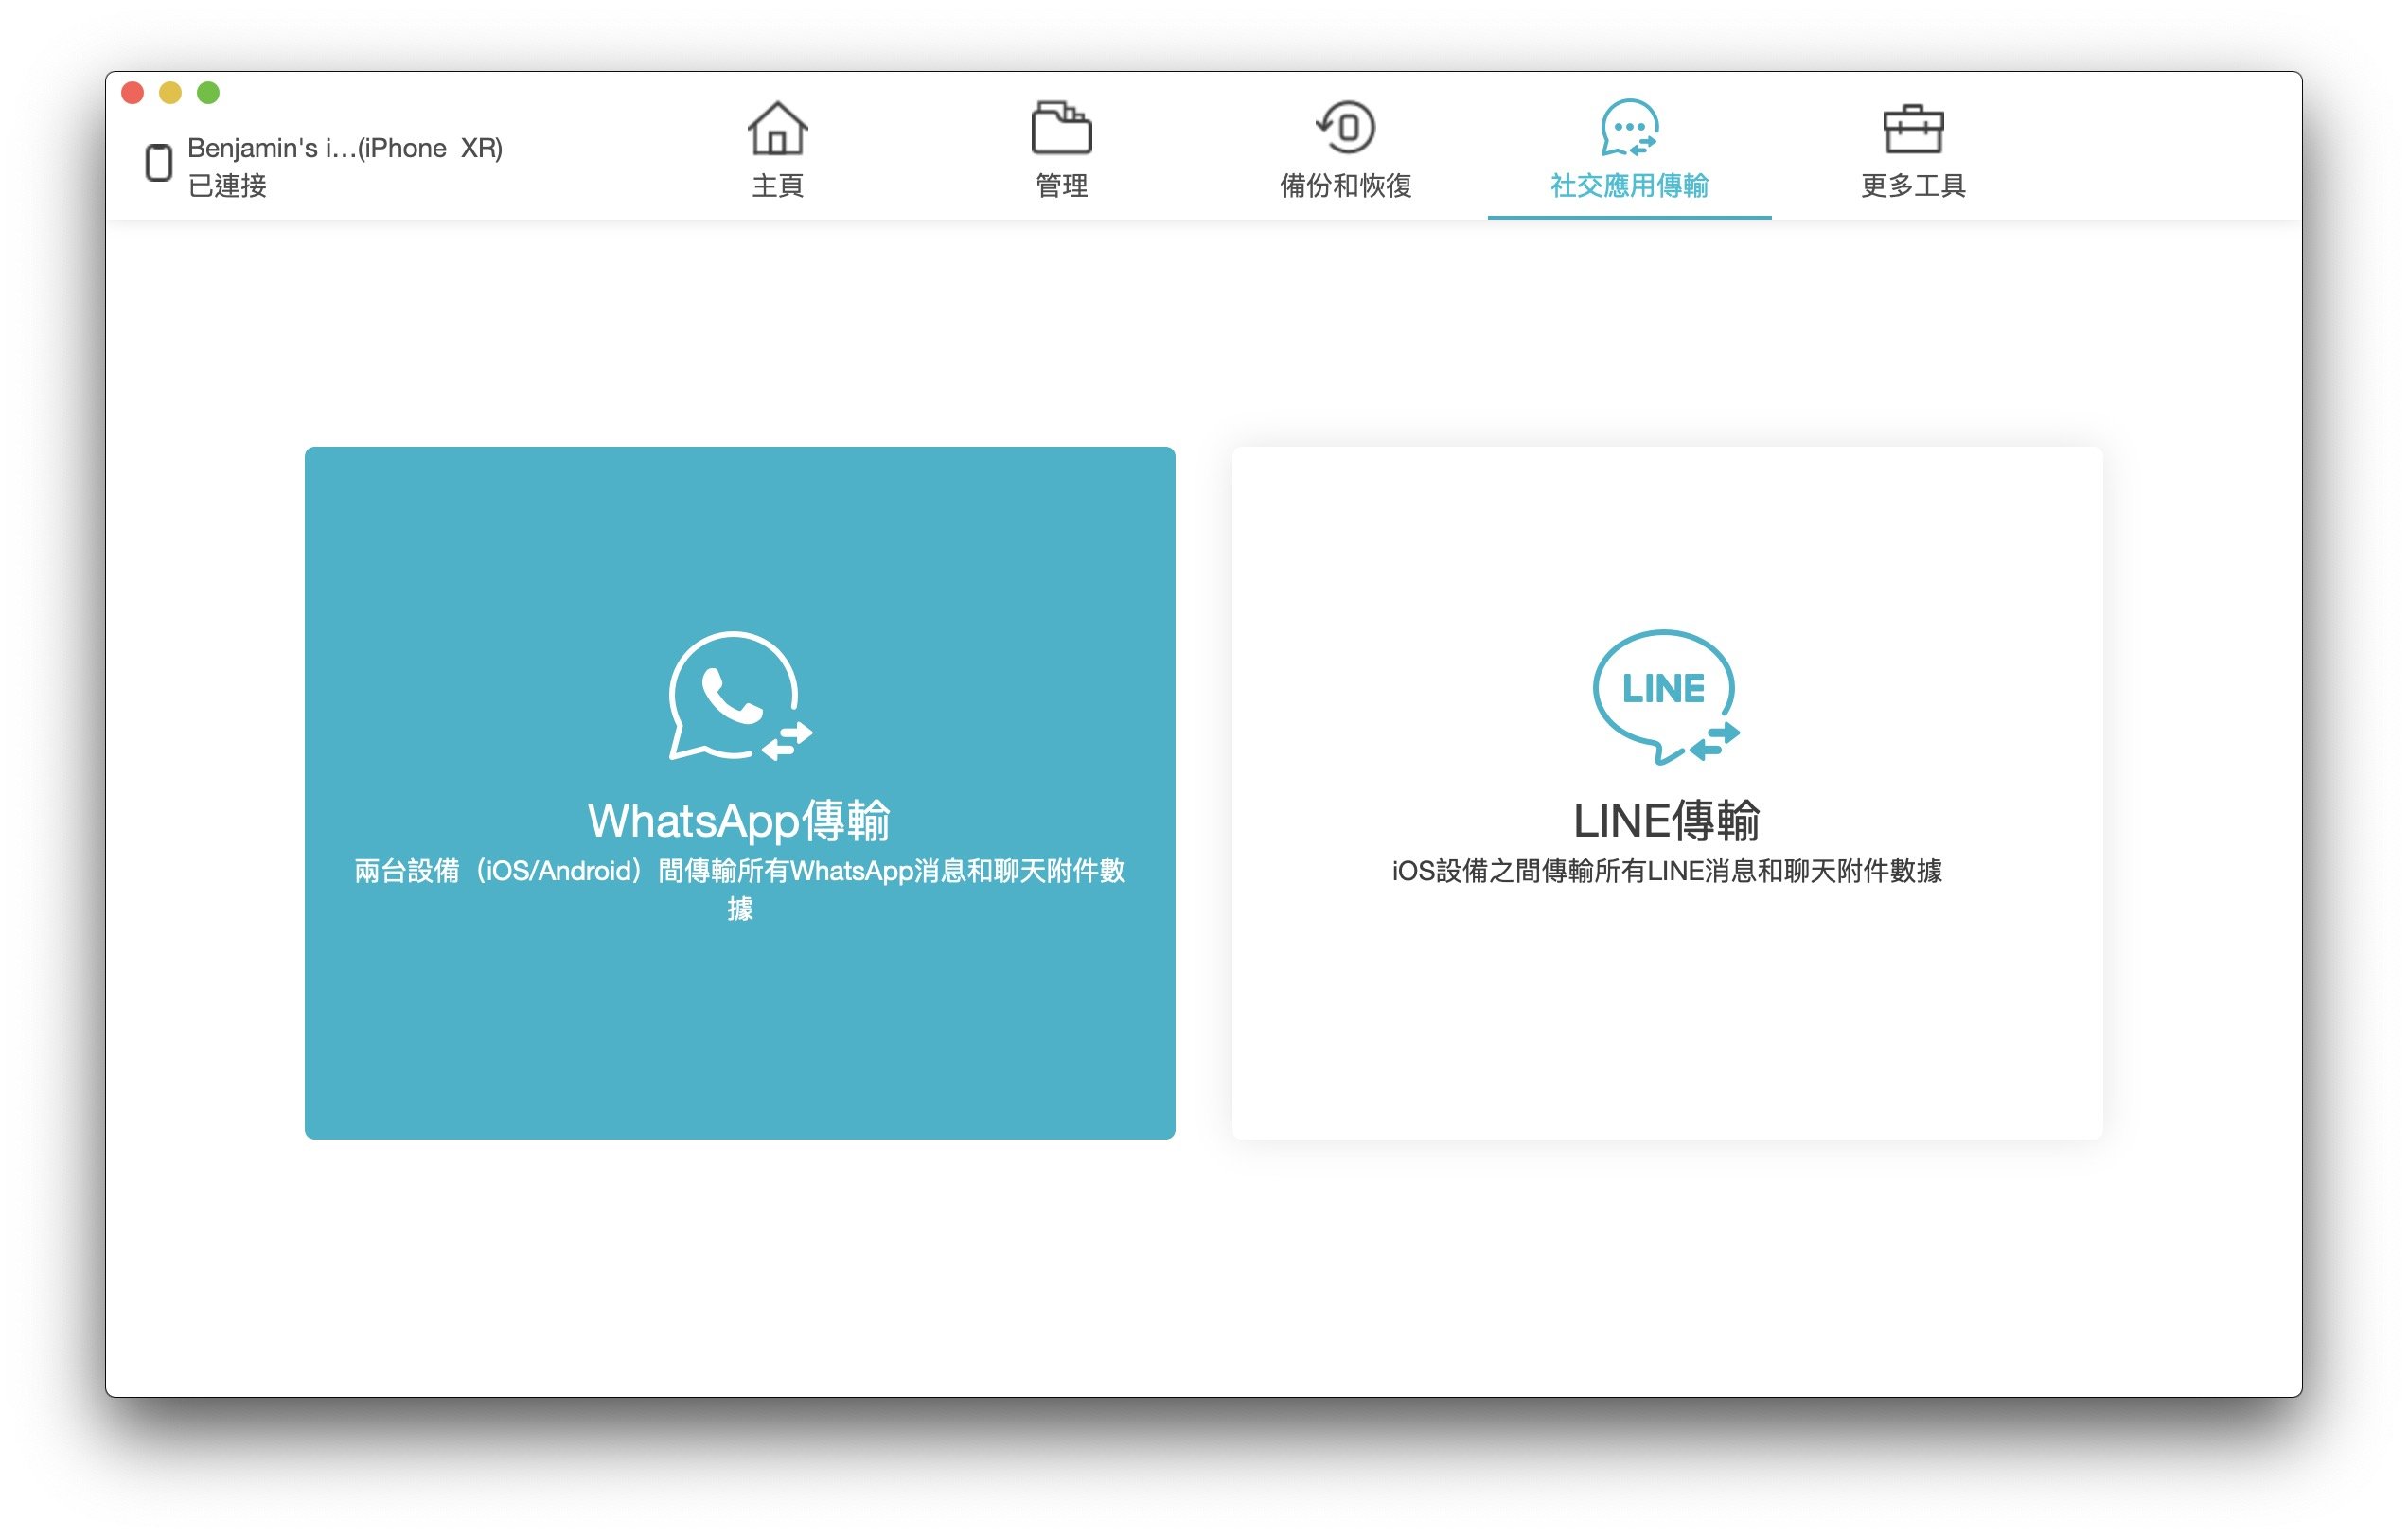Close the window with the red button

click(x=133, y=93)
